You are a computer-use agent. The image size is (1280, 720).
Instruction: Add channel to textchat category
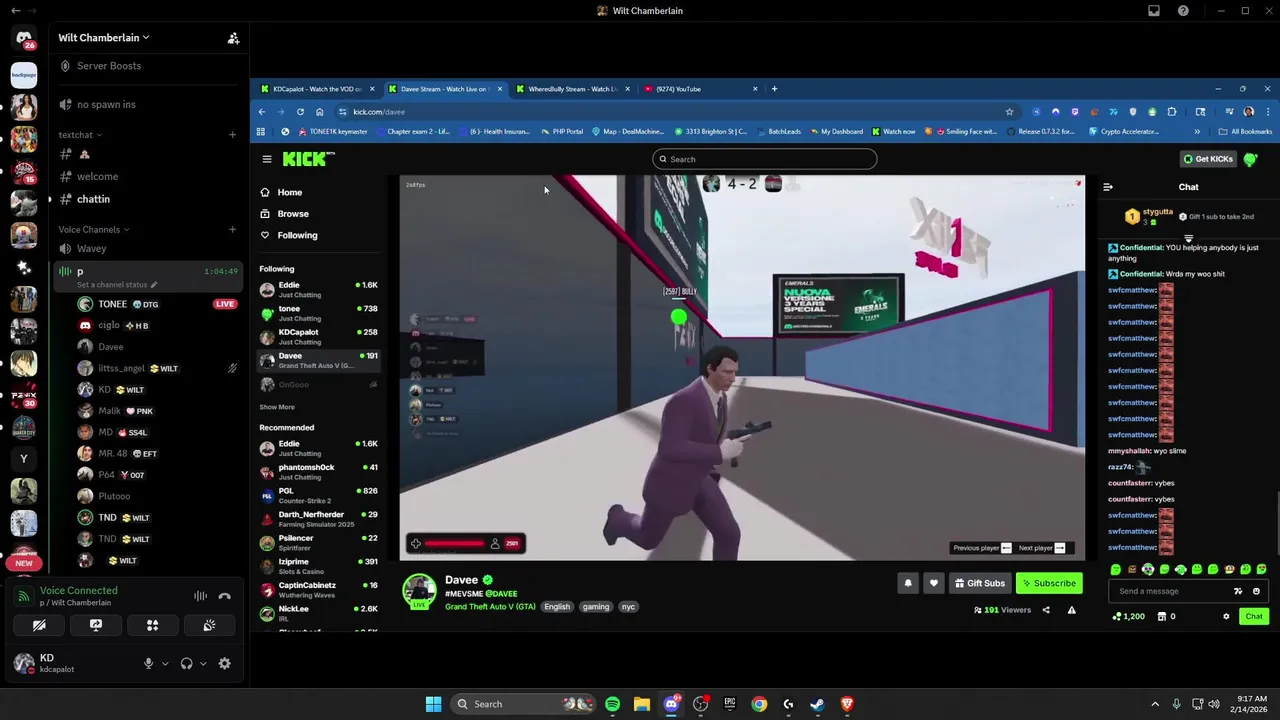pos(232,135)
